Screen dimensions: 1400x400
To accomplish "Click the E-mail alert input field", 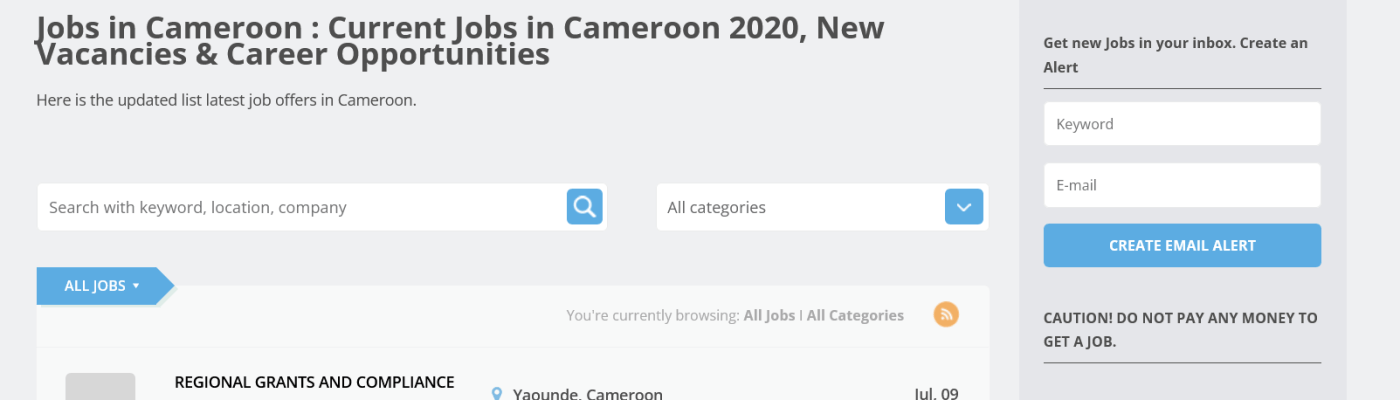I will click(1182, 185).
